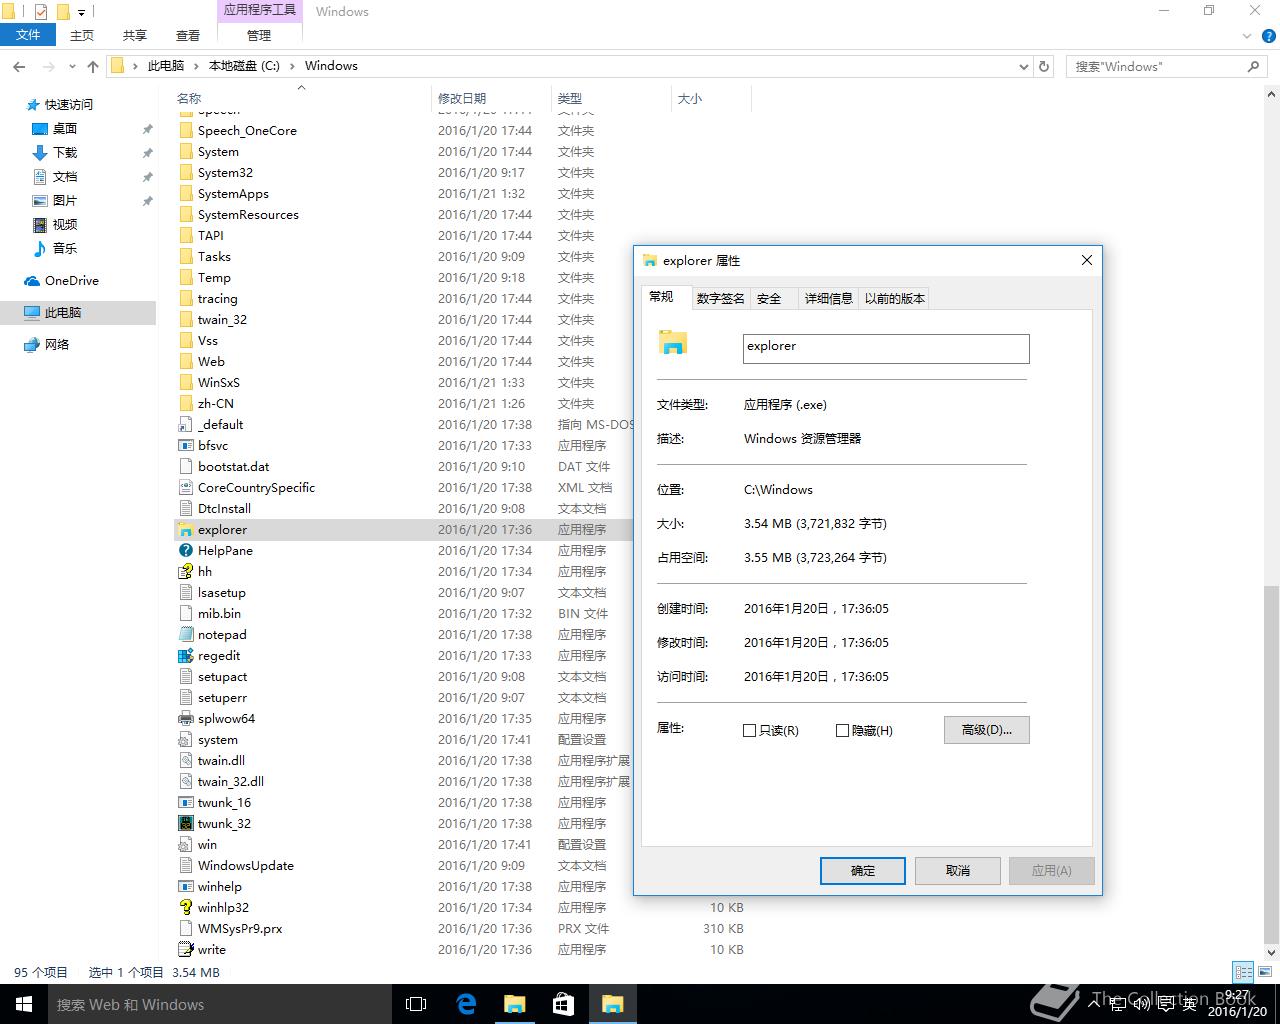Select 快速访问 in navigation pane
The image size is (1280, 1024).
pyautogui.click(x=68, y=104)
